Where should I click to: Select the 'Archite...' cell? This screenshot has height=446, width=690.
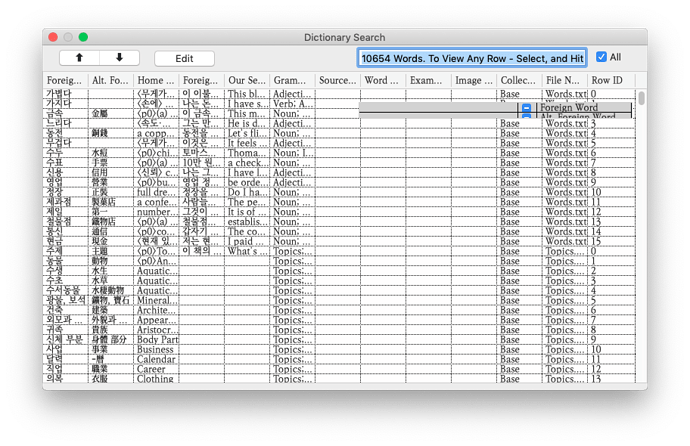[156, 310]
